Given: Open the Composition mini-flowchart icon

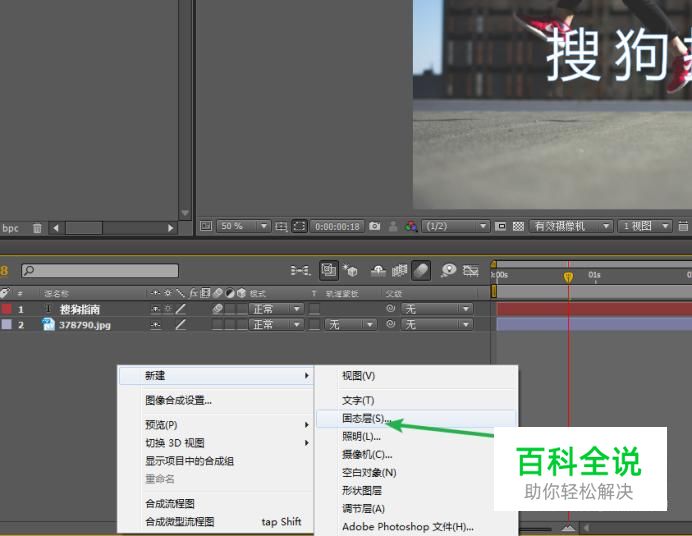Looking at the screenshot, I should tap(301, 270).
